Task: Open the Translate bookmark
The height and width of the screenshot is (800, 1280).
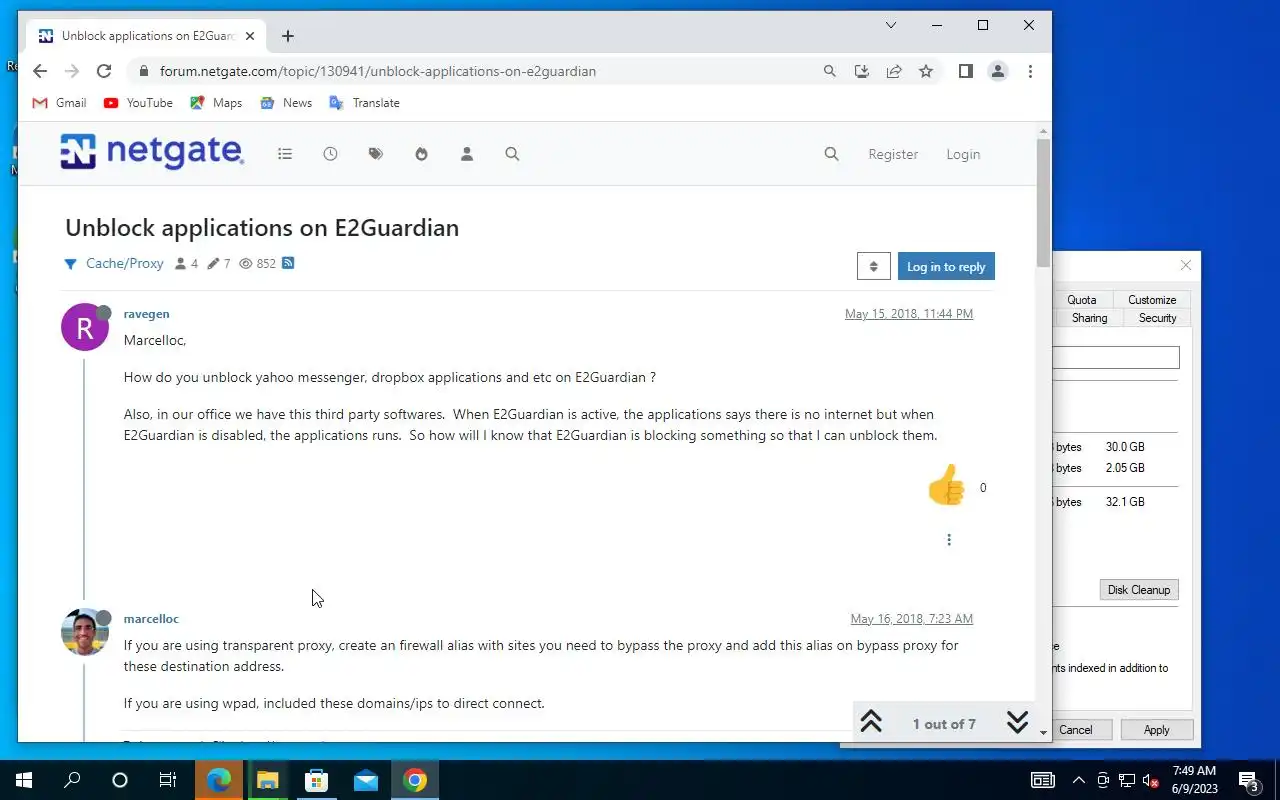Action: point(364,103)
